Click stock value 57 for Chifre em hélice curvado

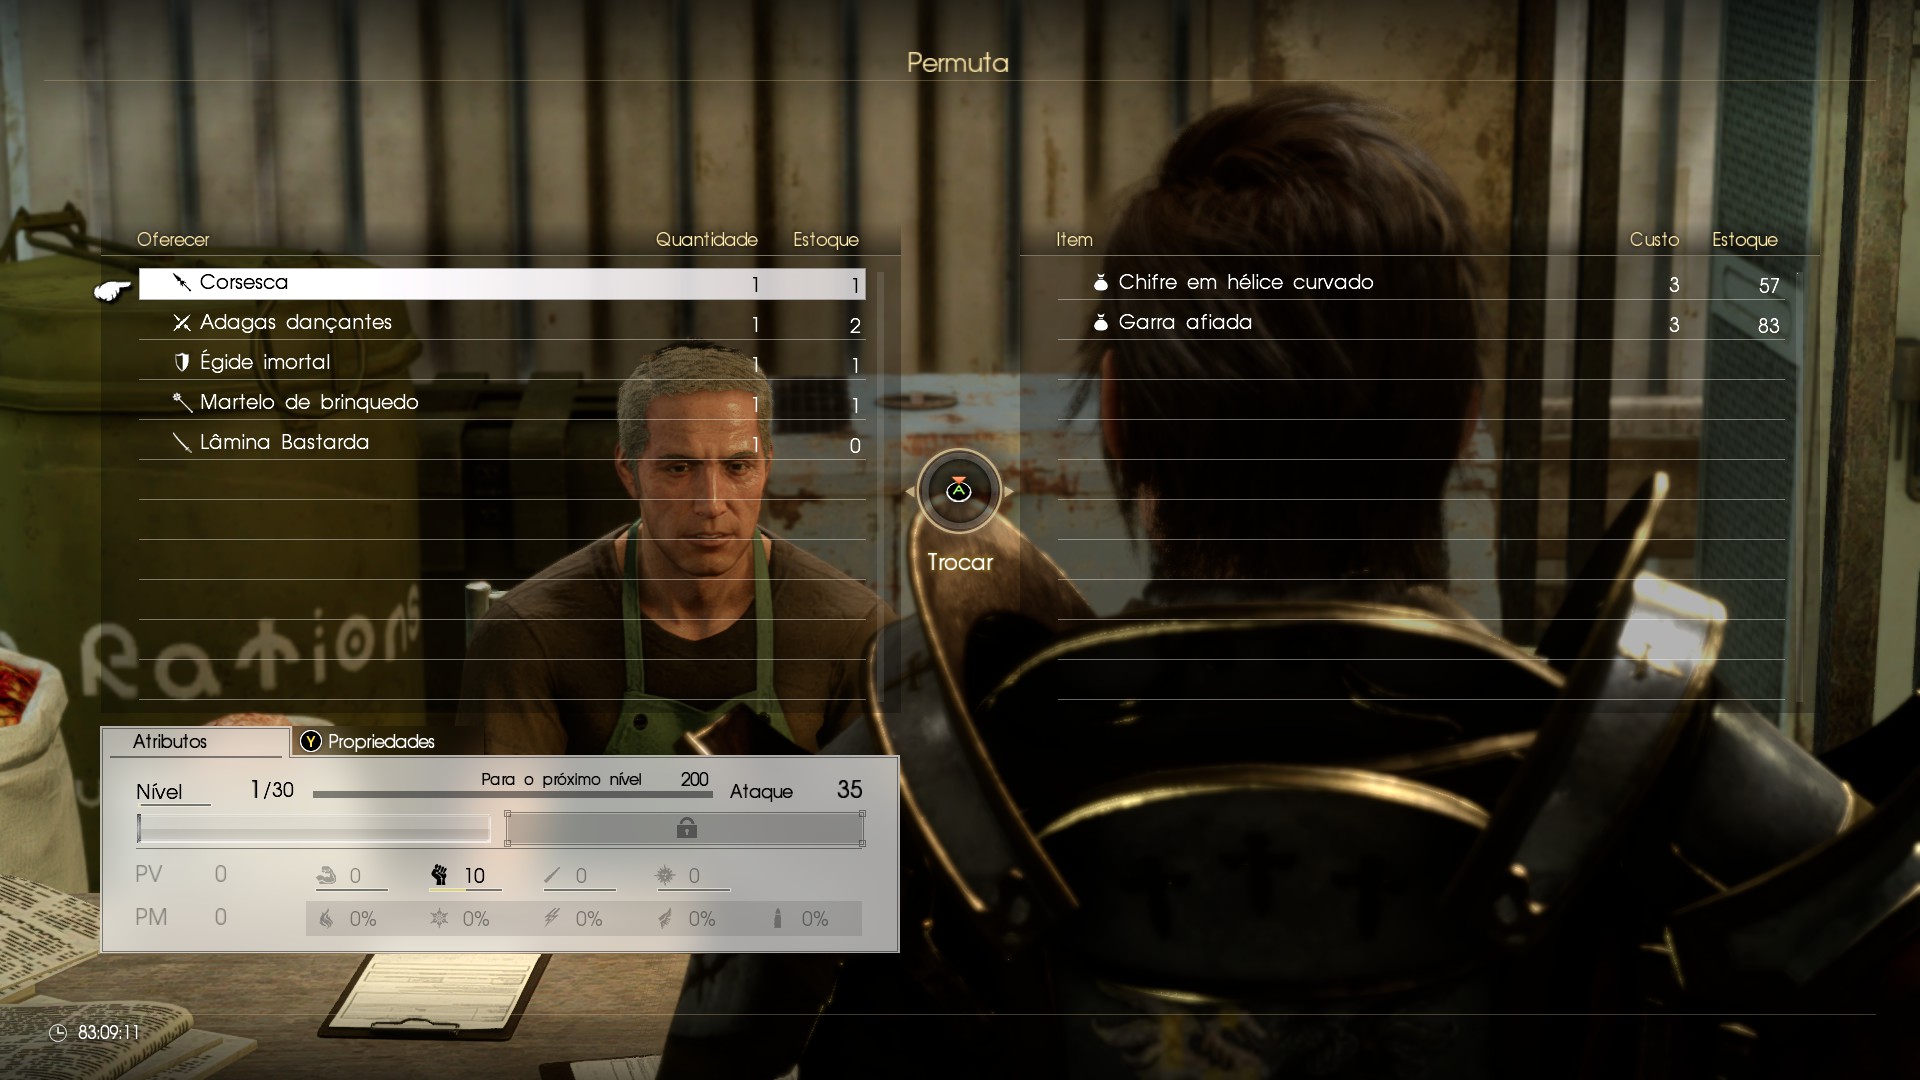pos(1769,286)
